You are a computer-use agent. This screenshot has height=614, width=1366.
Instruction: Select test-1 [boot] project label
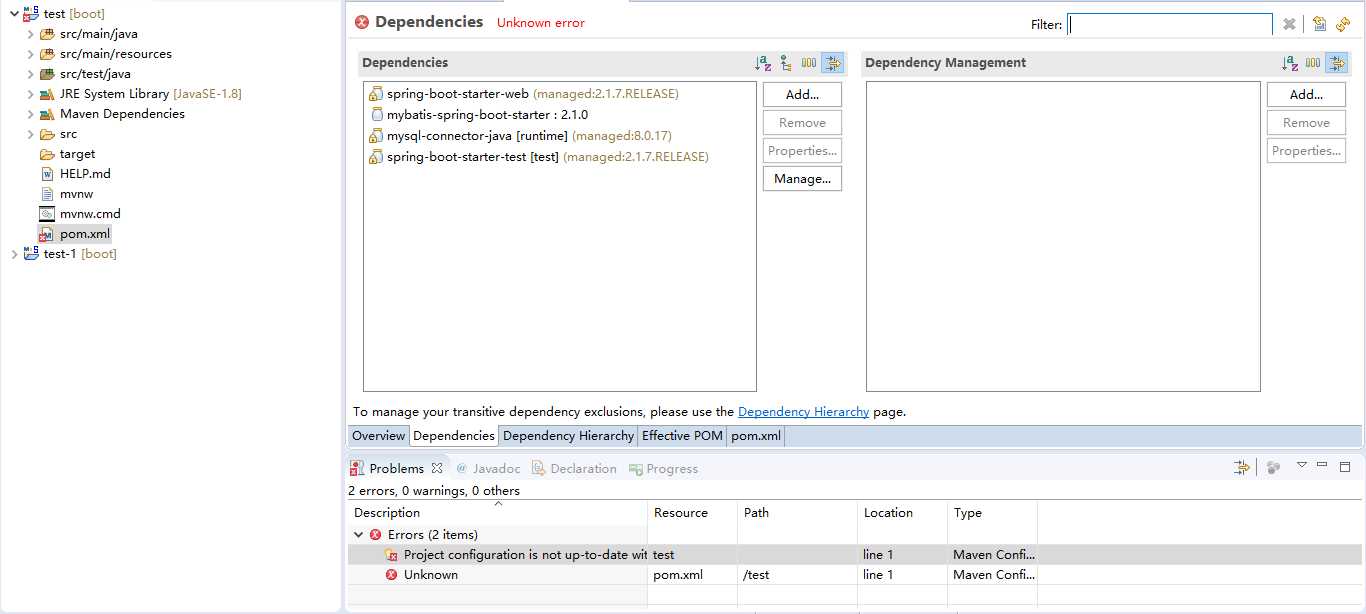80,254
